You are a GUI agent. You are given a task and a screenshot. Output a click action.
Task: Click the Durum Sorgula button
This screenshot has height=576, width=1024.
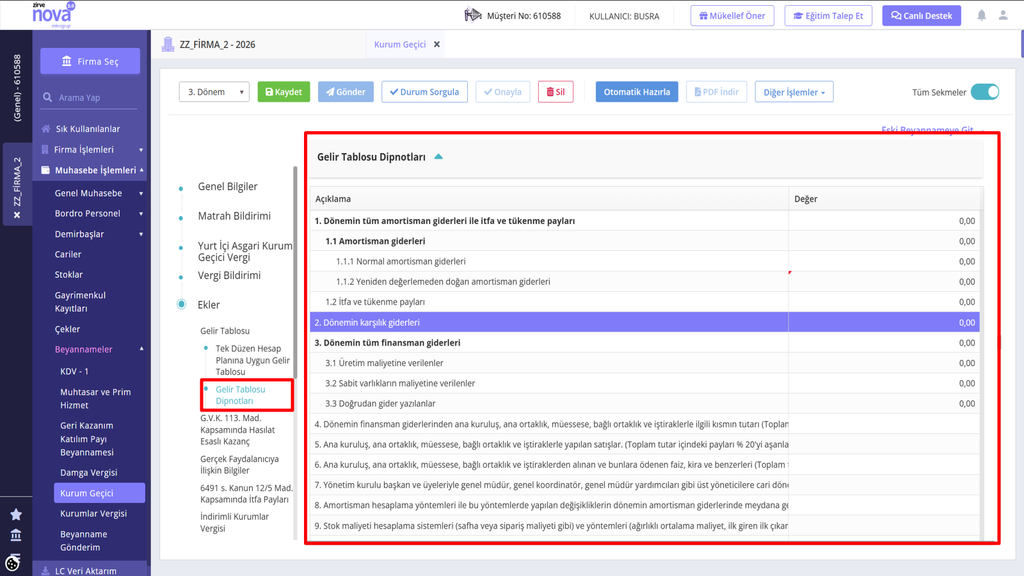[424, 92]
